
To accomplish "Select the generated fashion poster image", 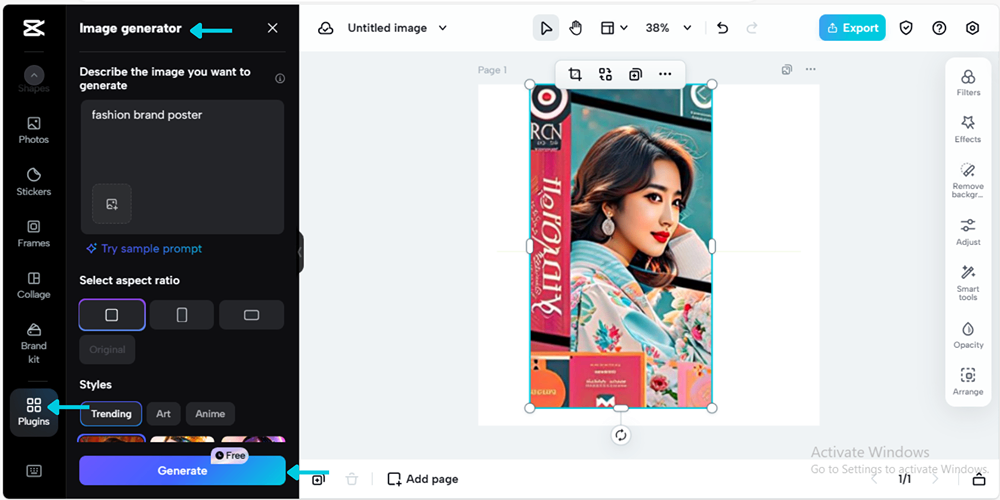I will pyautogui.click(x=621, y=246).
